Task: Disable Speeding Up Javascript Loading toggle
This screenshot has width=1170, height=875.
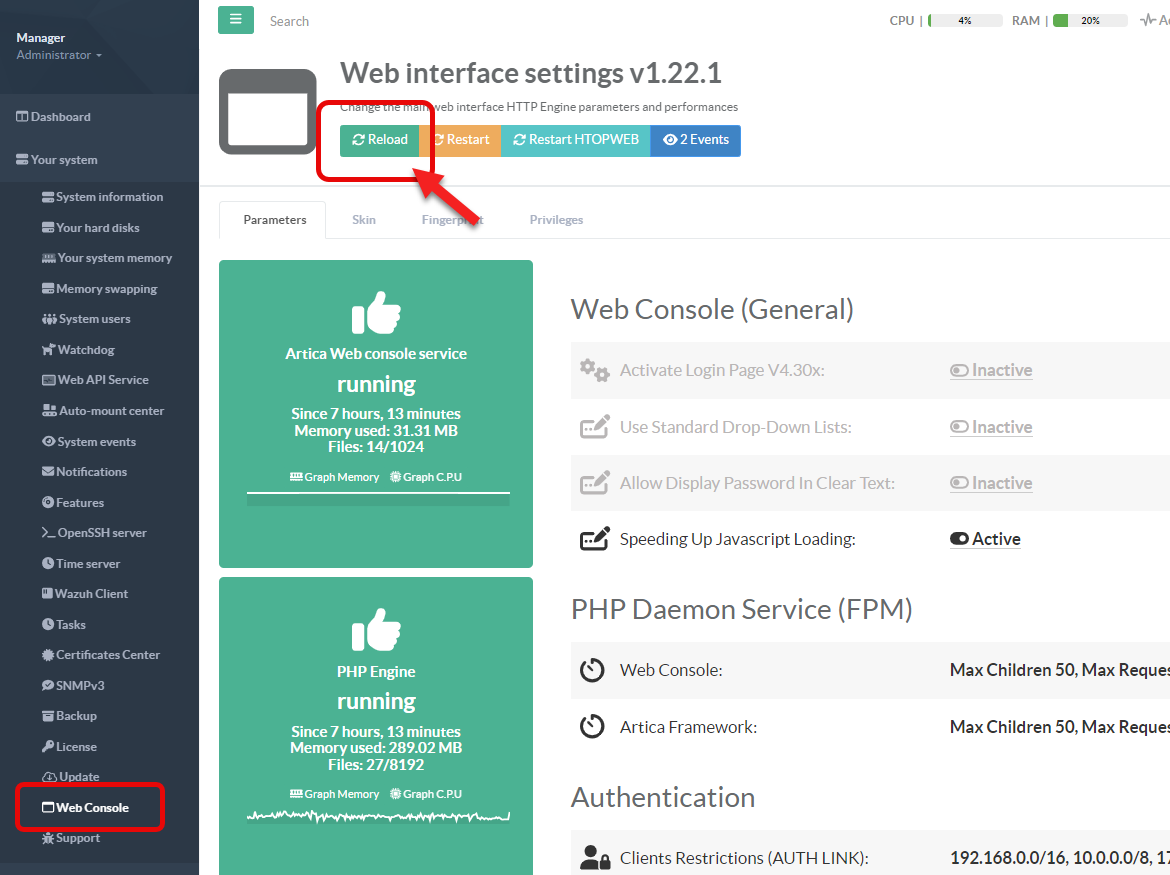Action: pos(985,539)
